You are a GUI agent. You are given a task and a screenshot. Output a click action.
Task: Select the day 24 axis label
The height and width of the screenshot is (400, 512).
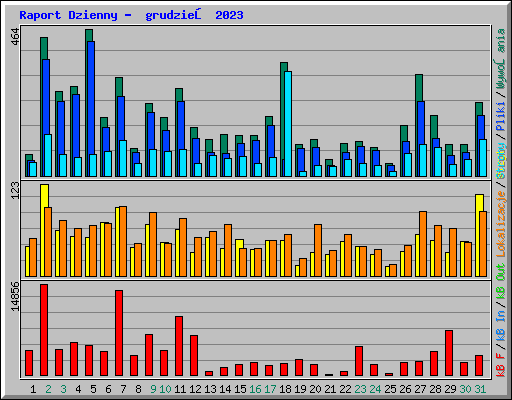coord(375,389)
